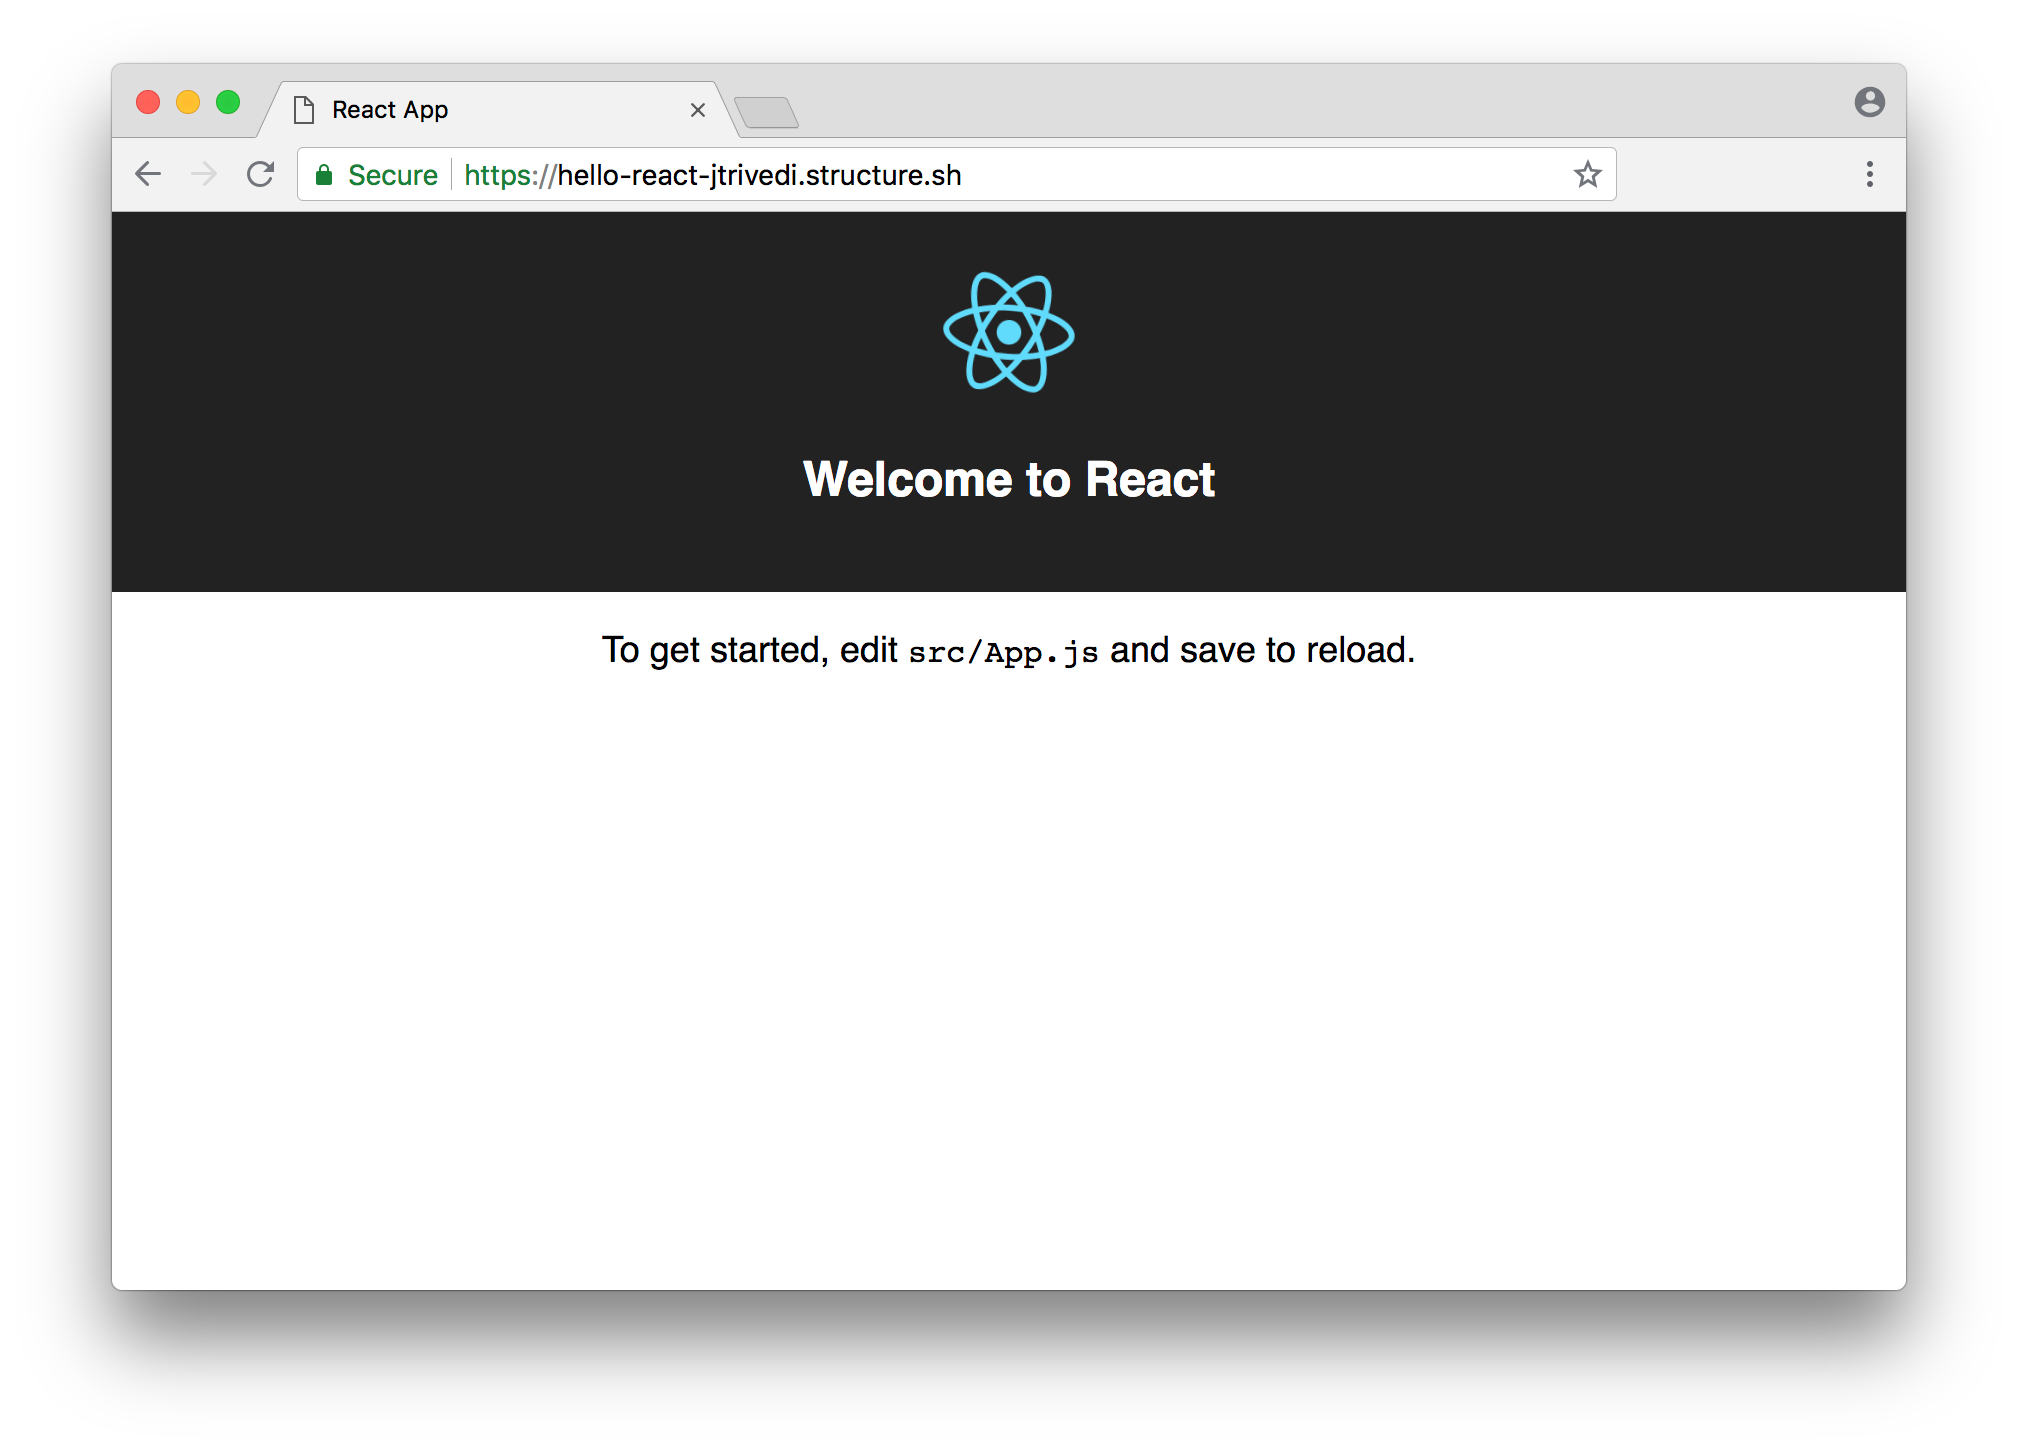Click the green Secure label
This screenshot has width=2018, height=1450.
coord(392,174)
